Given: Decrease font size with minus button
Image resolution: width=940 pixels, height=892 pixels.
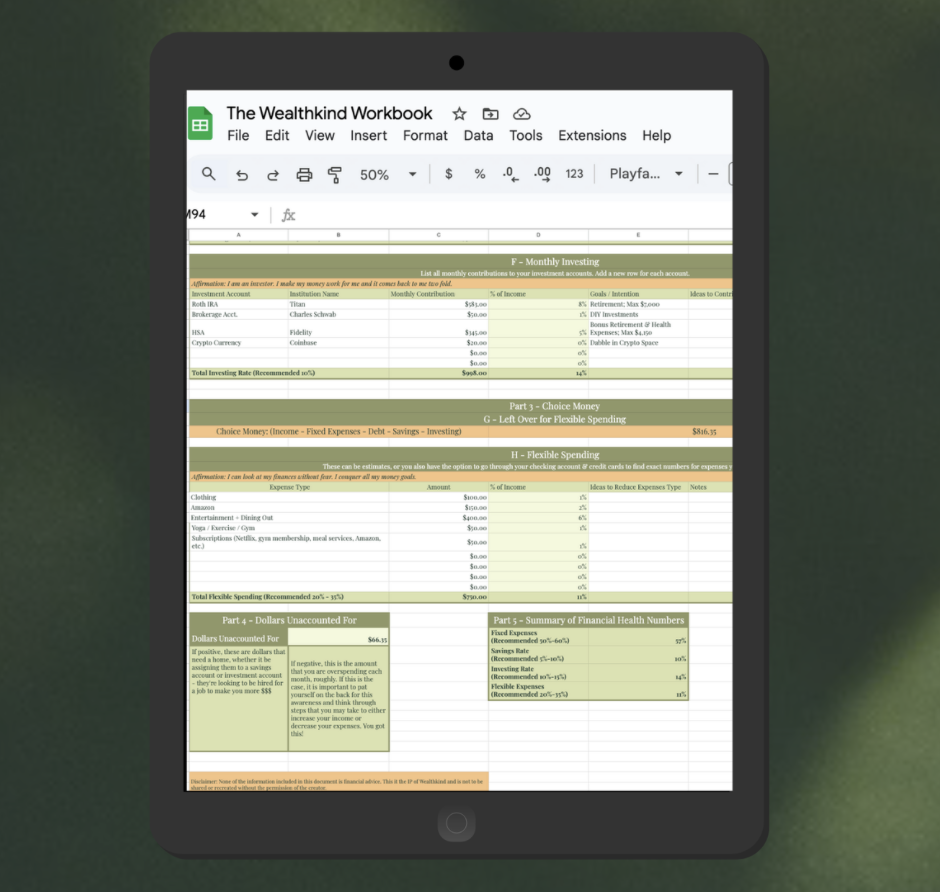Looking at the screenshot, I should coord(713,174).
